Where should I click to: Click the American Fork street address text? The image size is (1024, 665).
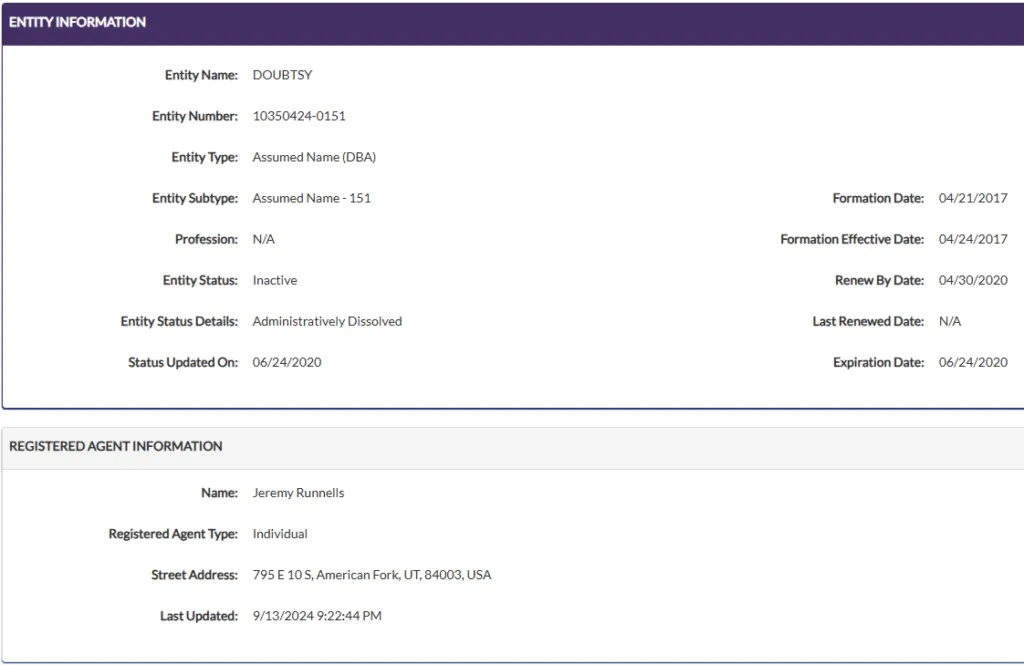point(371,575)
